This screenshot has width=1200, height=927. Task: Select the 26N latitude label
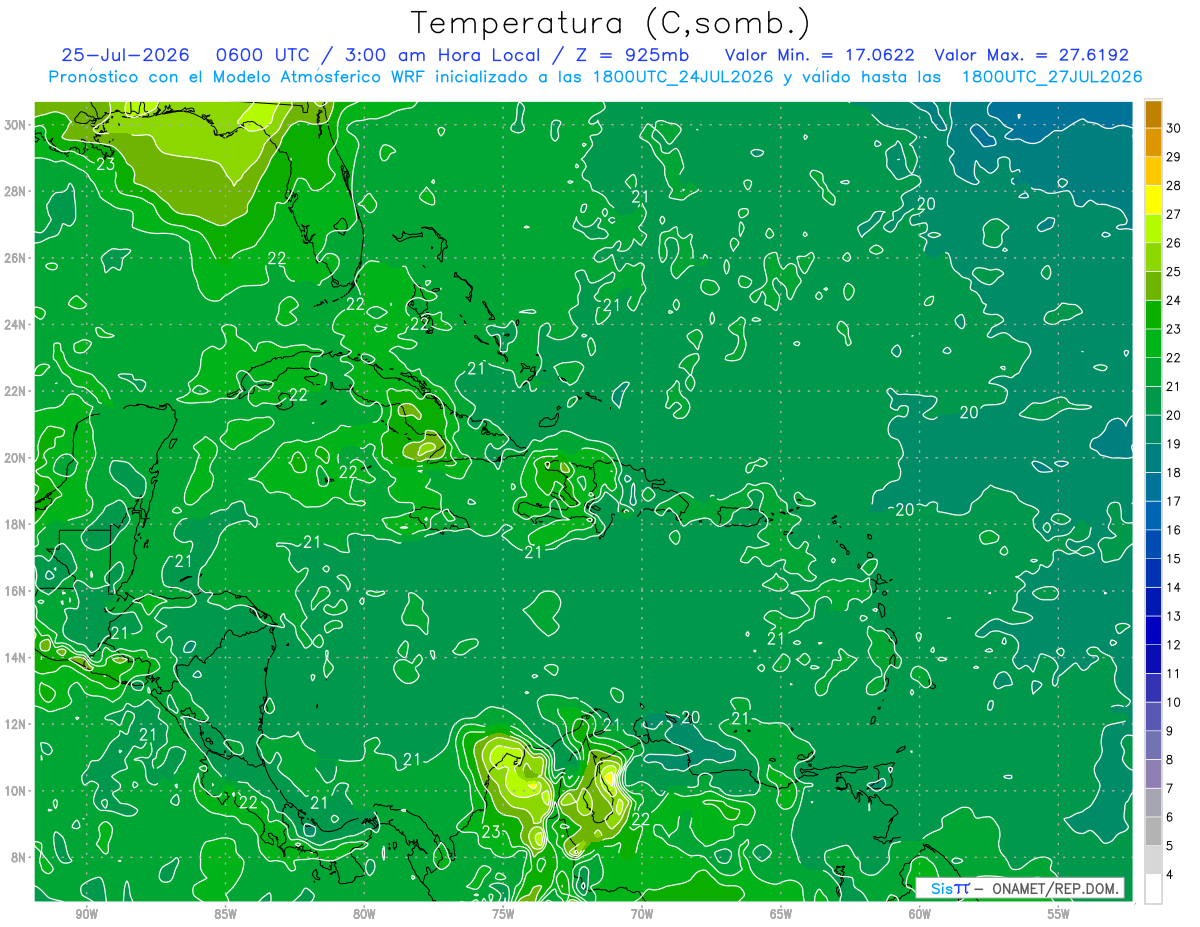[x=15, y=258]
